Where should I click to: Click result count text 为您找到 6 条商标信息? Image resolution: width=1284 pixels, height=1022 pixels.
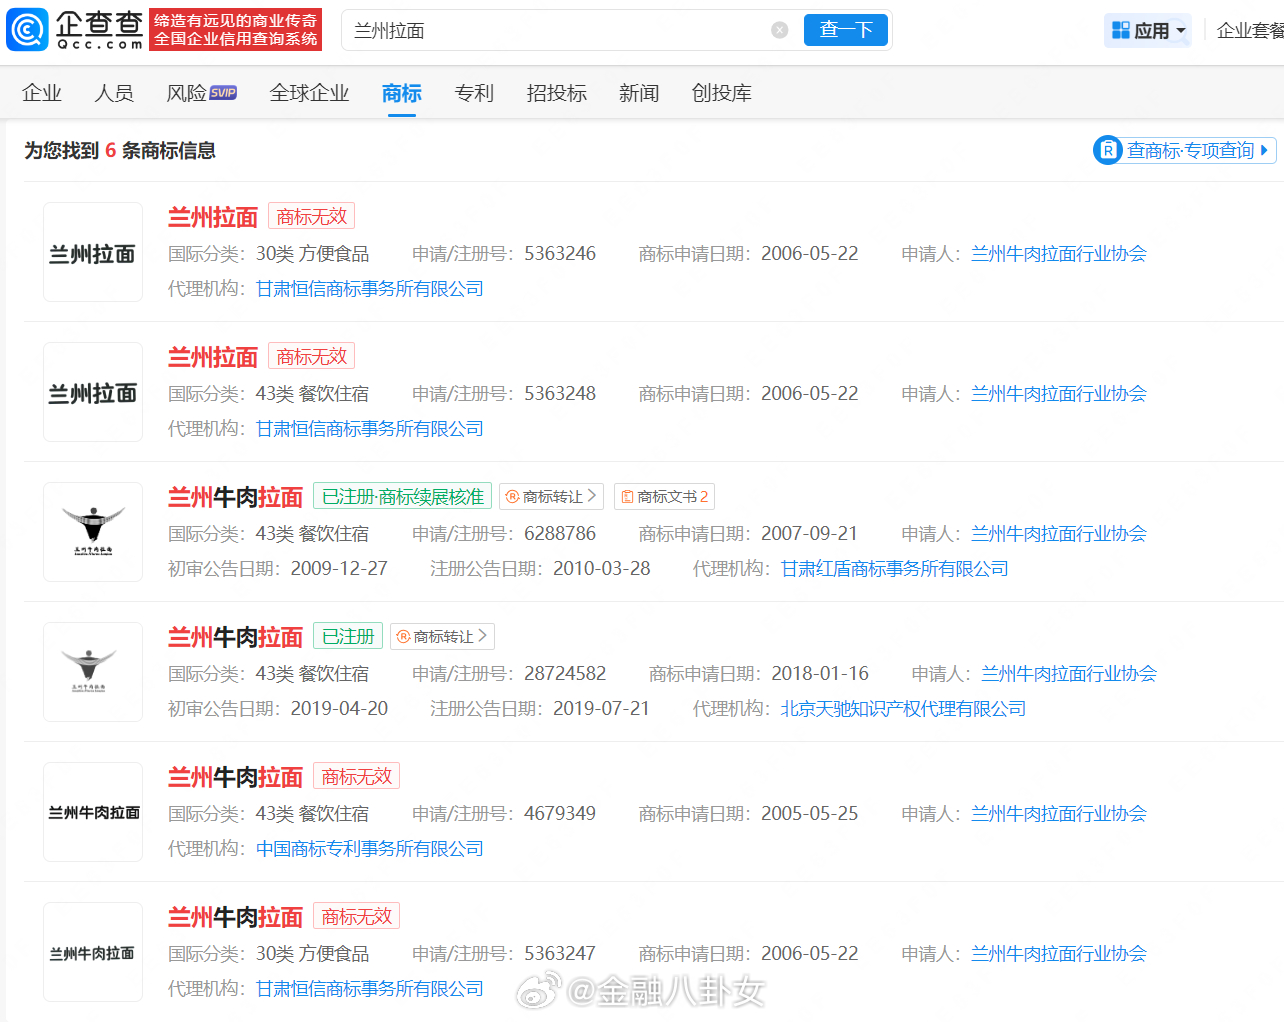tap(120, 150)
